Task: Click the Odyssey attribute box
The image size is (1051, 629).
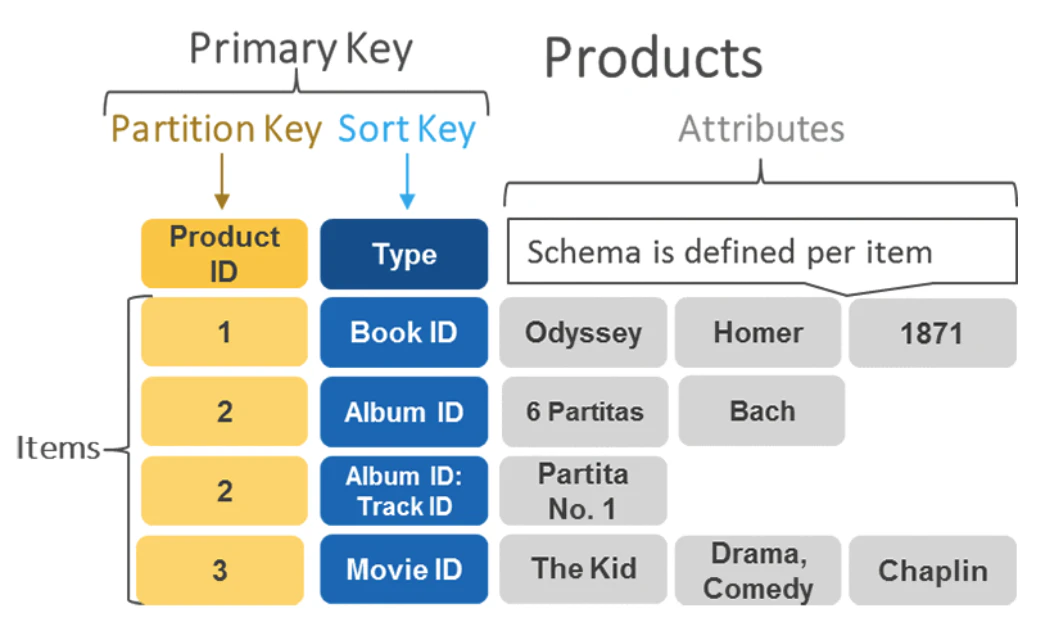Action: (584, 332)
